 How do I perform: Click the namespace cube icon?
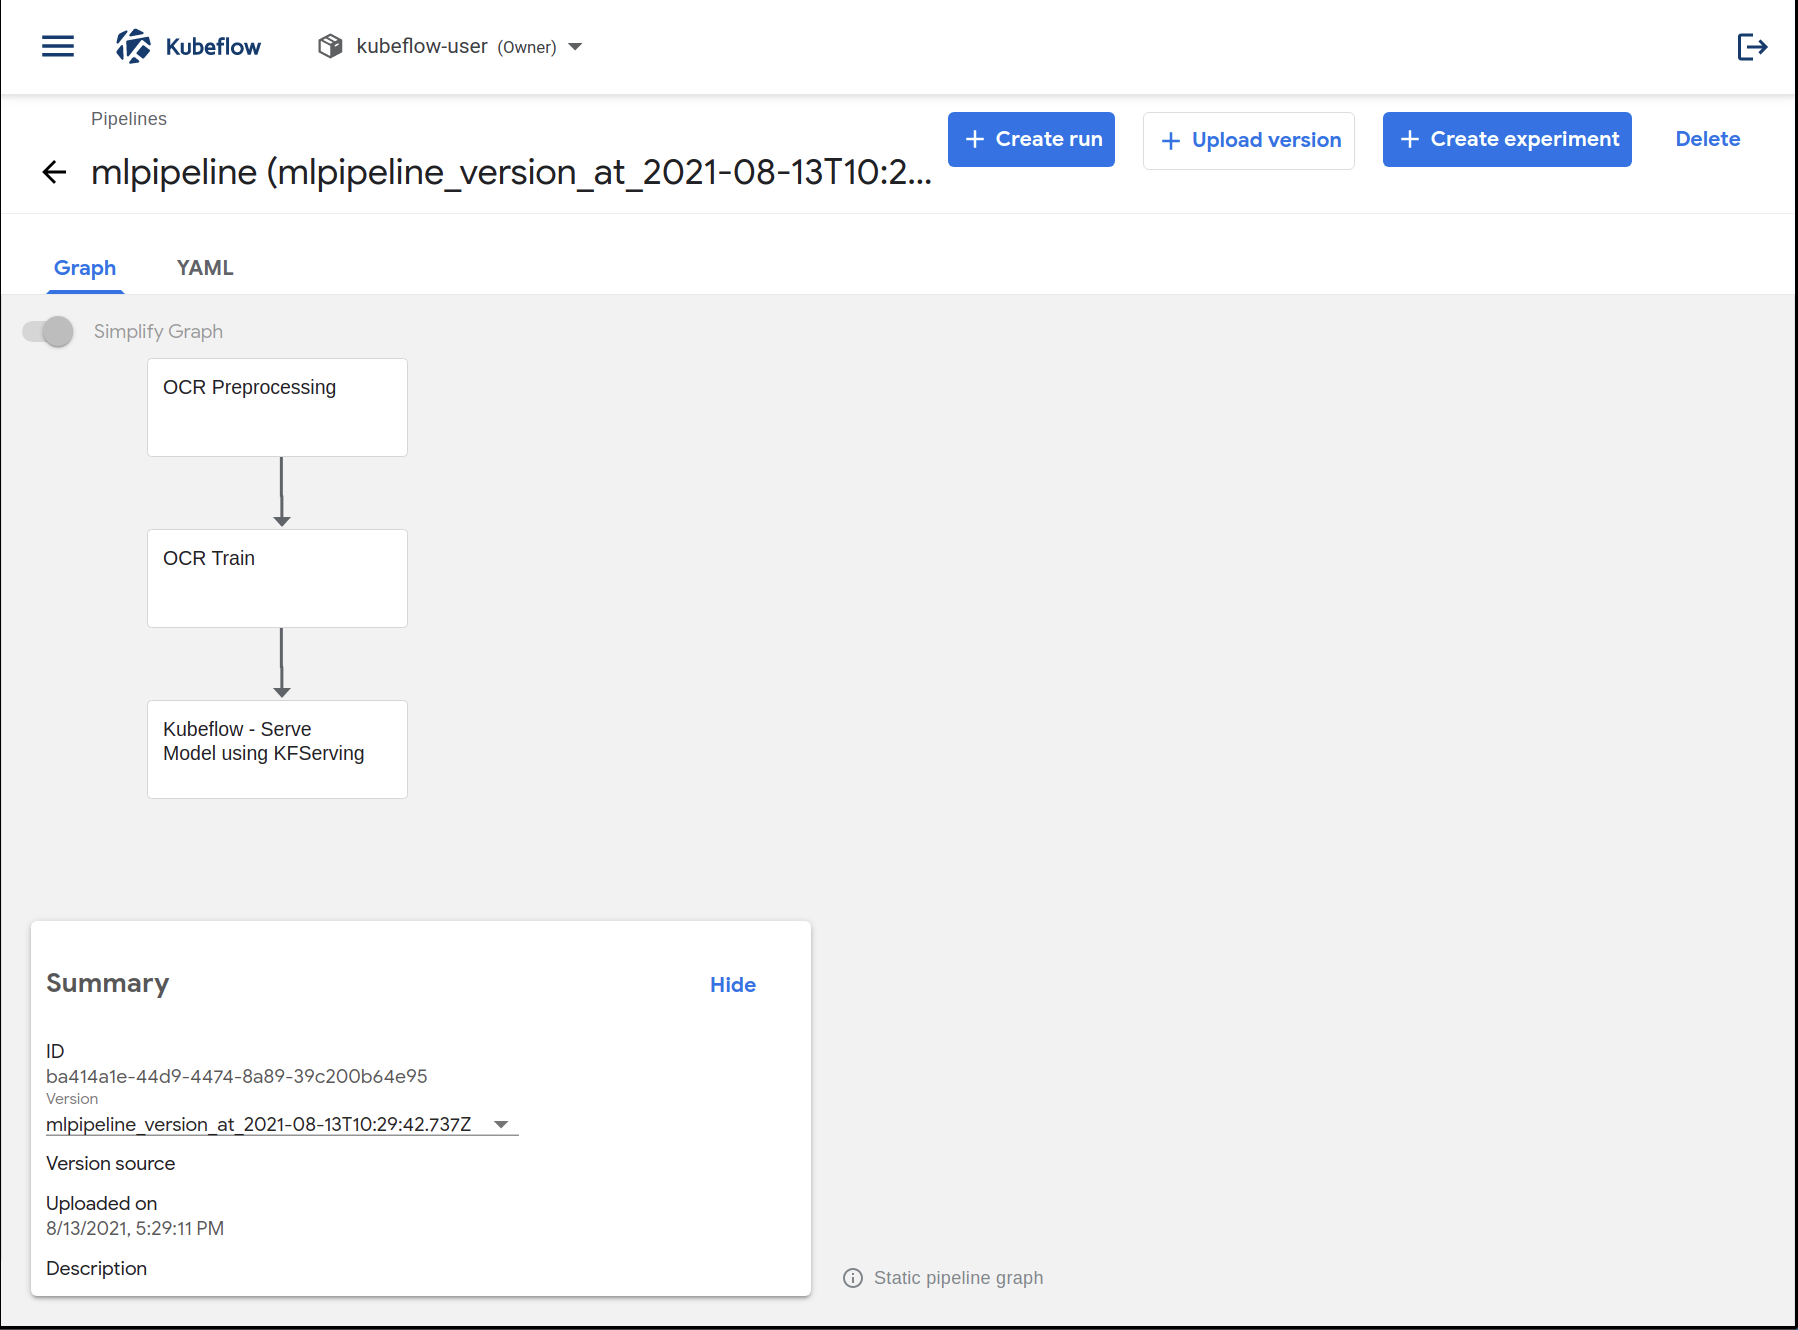[x=330, y=46]
